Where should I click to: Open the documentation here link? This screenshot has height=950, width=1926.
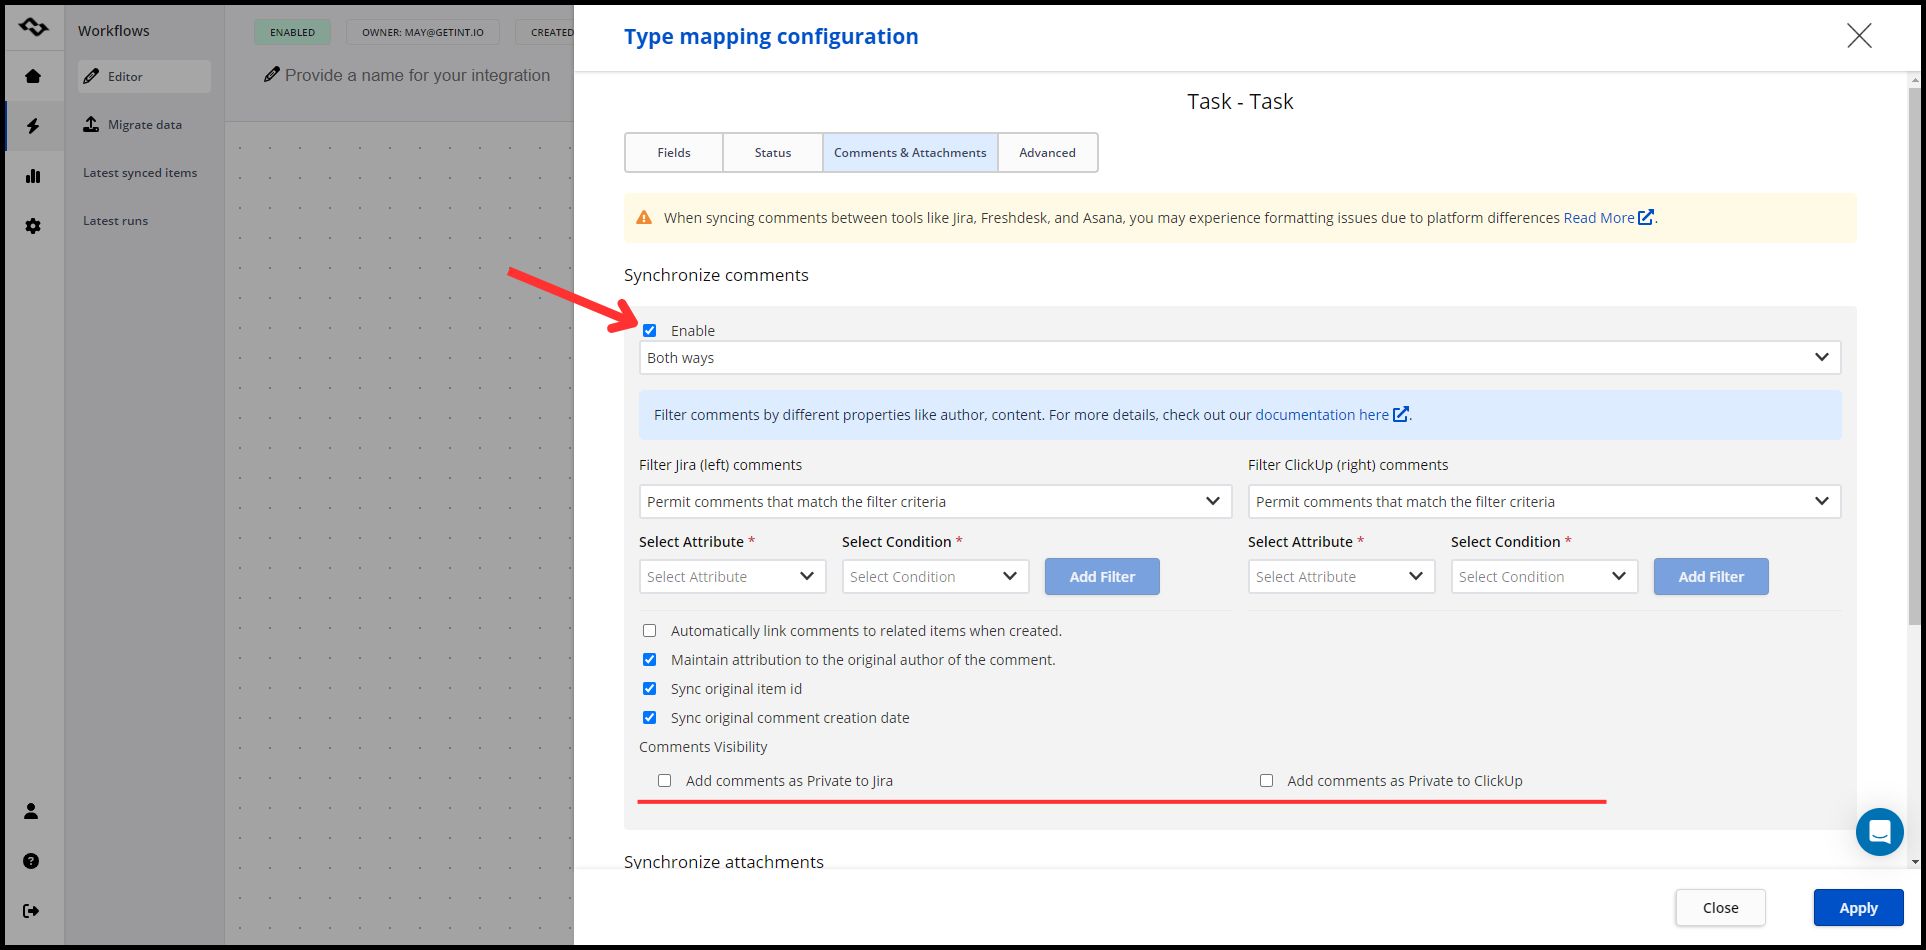(x=1321, y=415)
